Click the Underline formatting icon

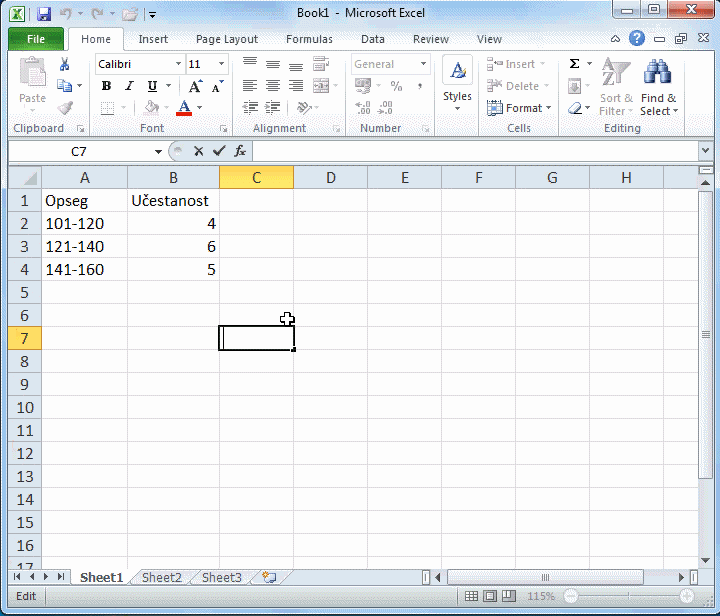(x=152, y=86)
